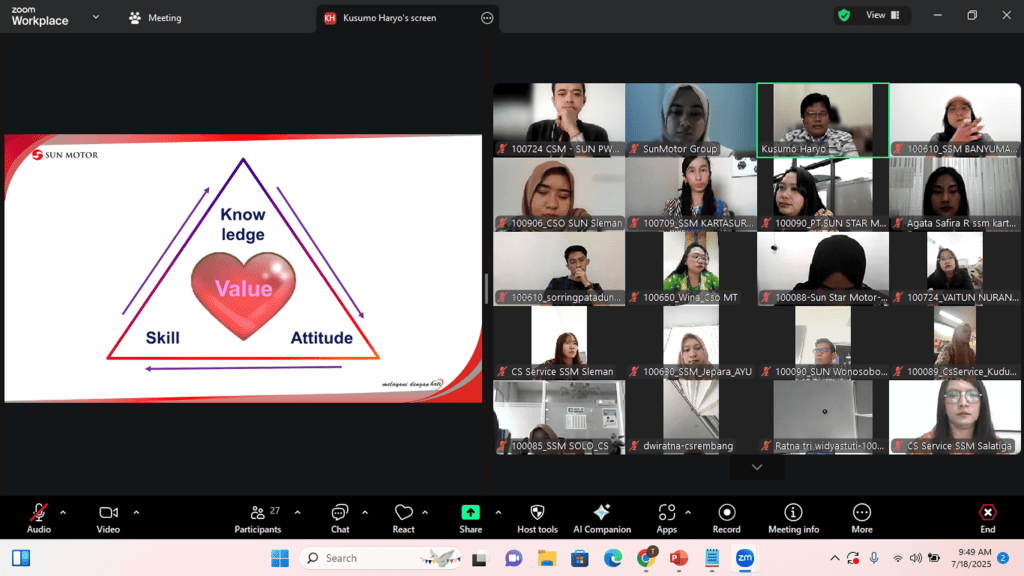Viewport: 1024px width, 576px height.
Task: Unmute microphone with Audio button
Action: (39, 516)
